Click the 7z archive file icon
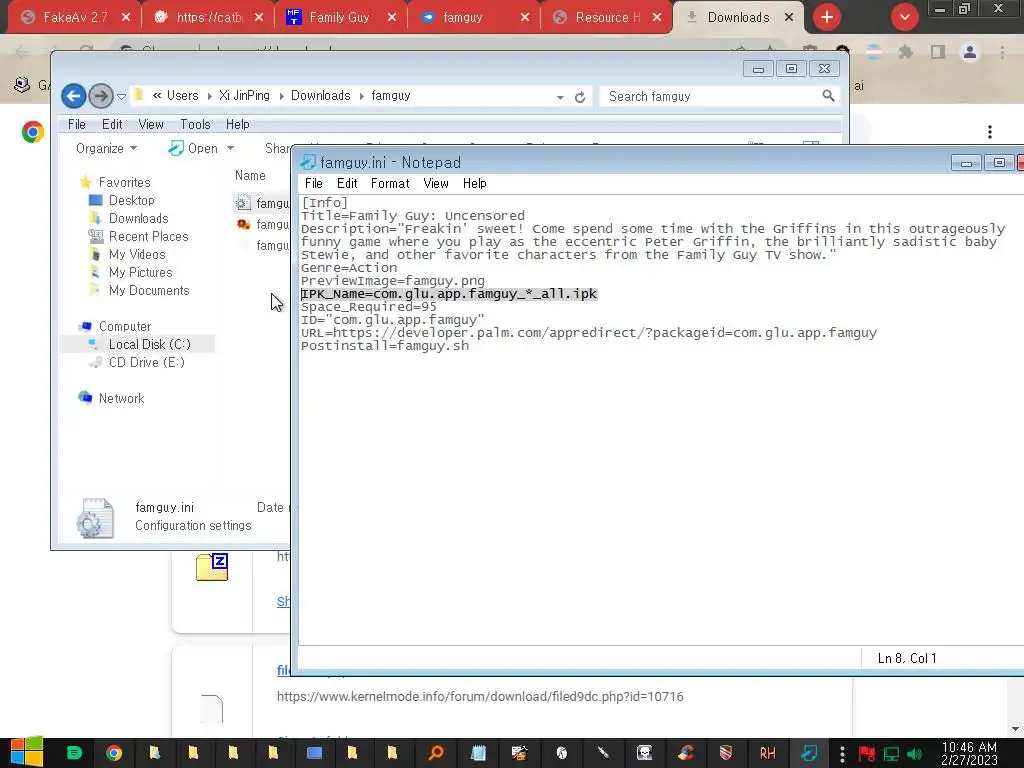This screenshot has height=768, width=1024. coord(212,567)
